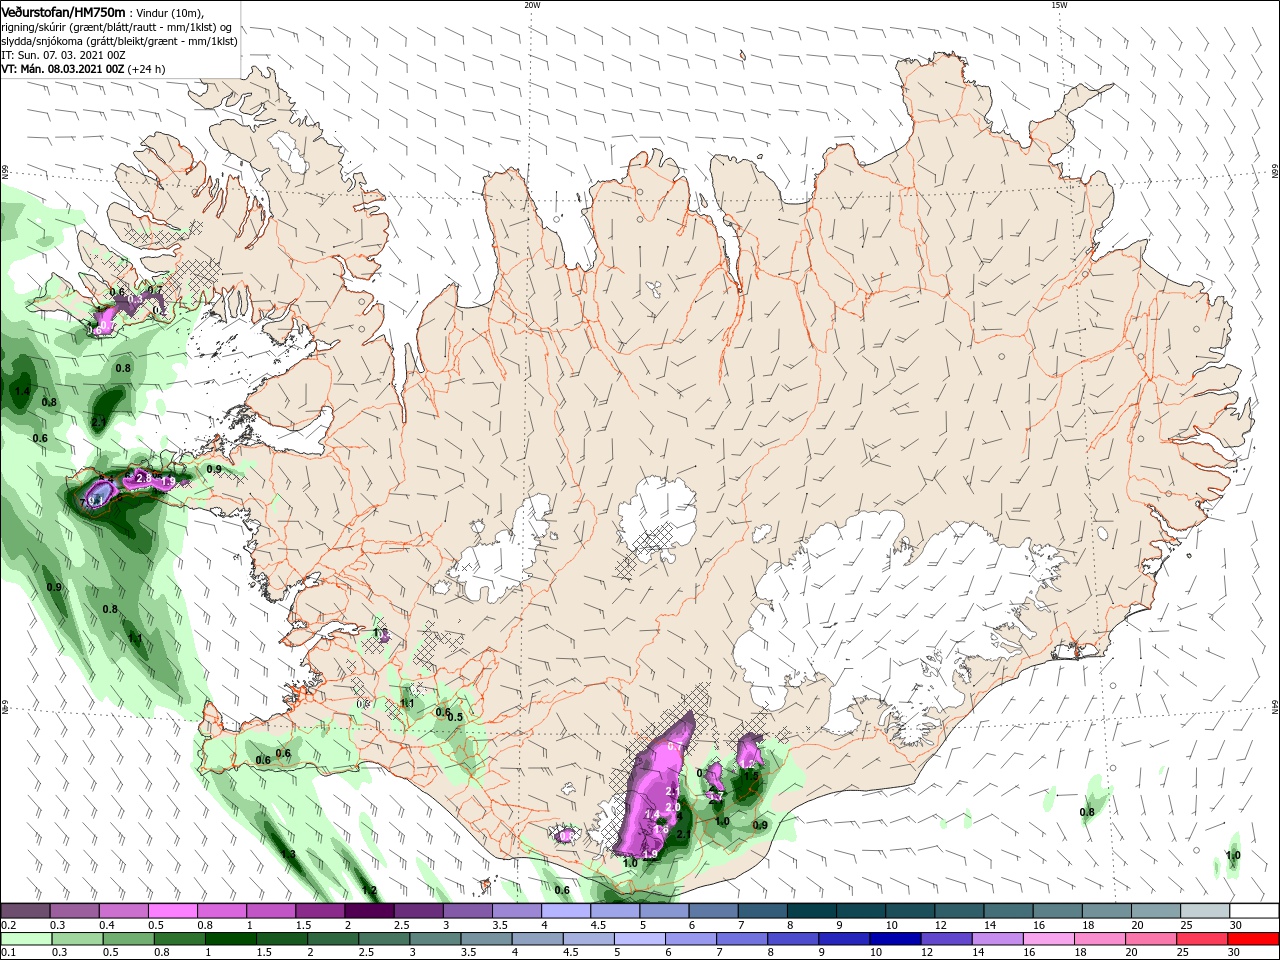Click the bright pink 0.5 swatch in upper legend
This screenshot has height=960, width=1280.
173,911
